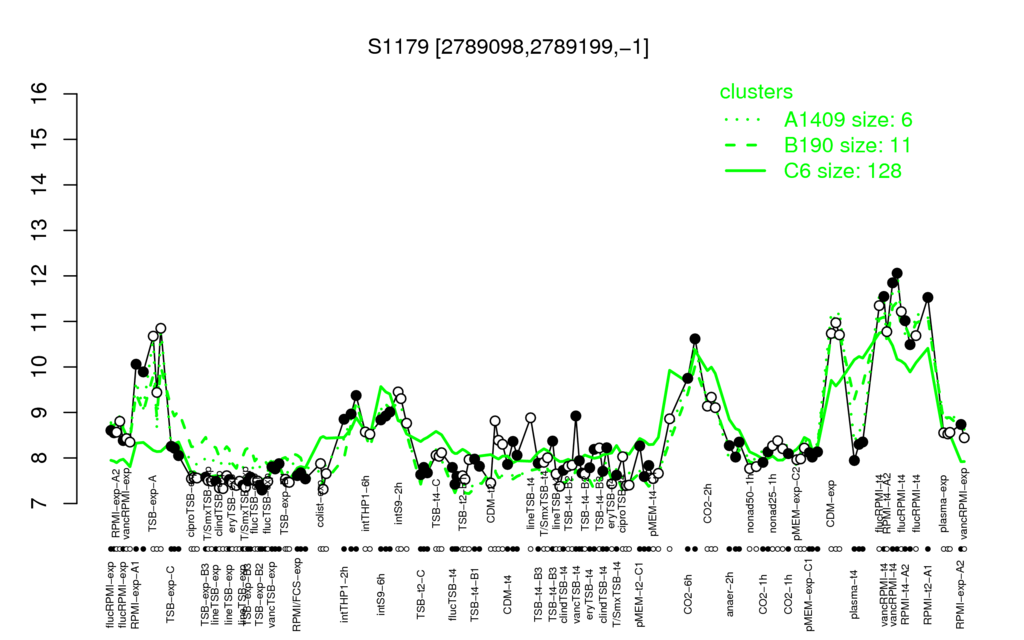Select the A1409 size: 6 legend entry
Screen dimensions: 1024x640
[848, 120]
